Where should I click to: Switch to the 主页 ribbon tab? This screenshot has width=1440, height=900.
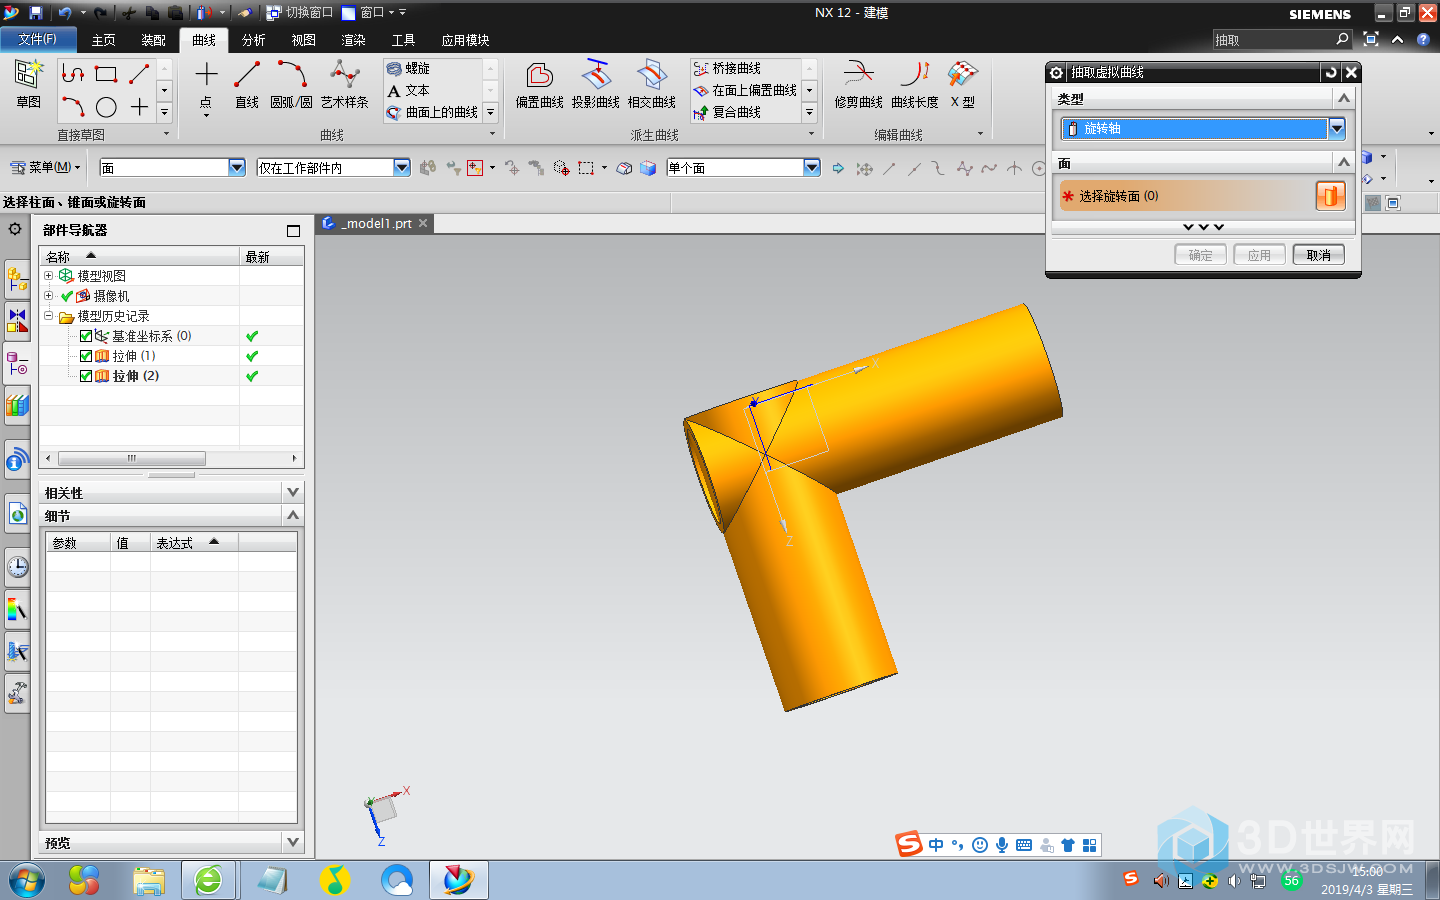coord(104,40)
